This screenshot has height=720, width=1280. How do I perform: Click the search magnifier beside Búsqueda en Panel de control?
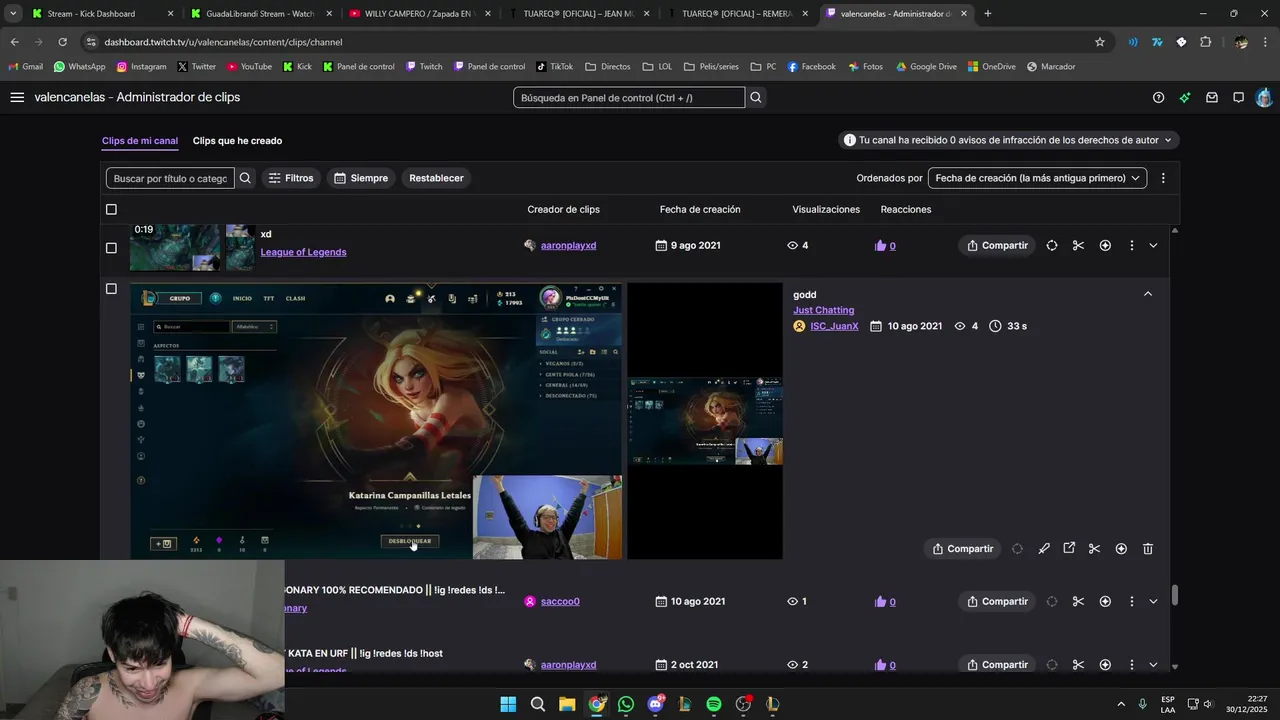[x=756, y=97]
